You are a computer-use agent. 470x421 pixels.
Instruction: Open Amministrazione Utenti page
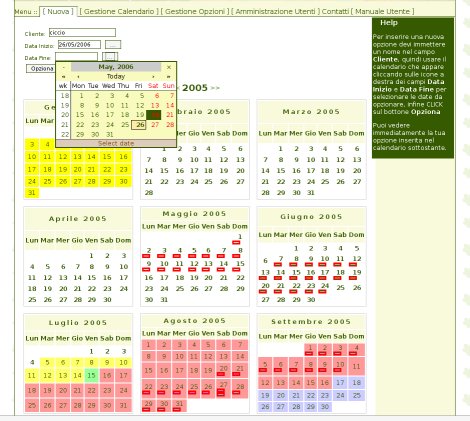(x=275, y=12)
